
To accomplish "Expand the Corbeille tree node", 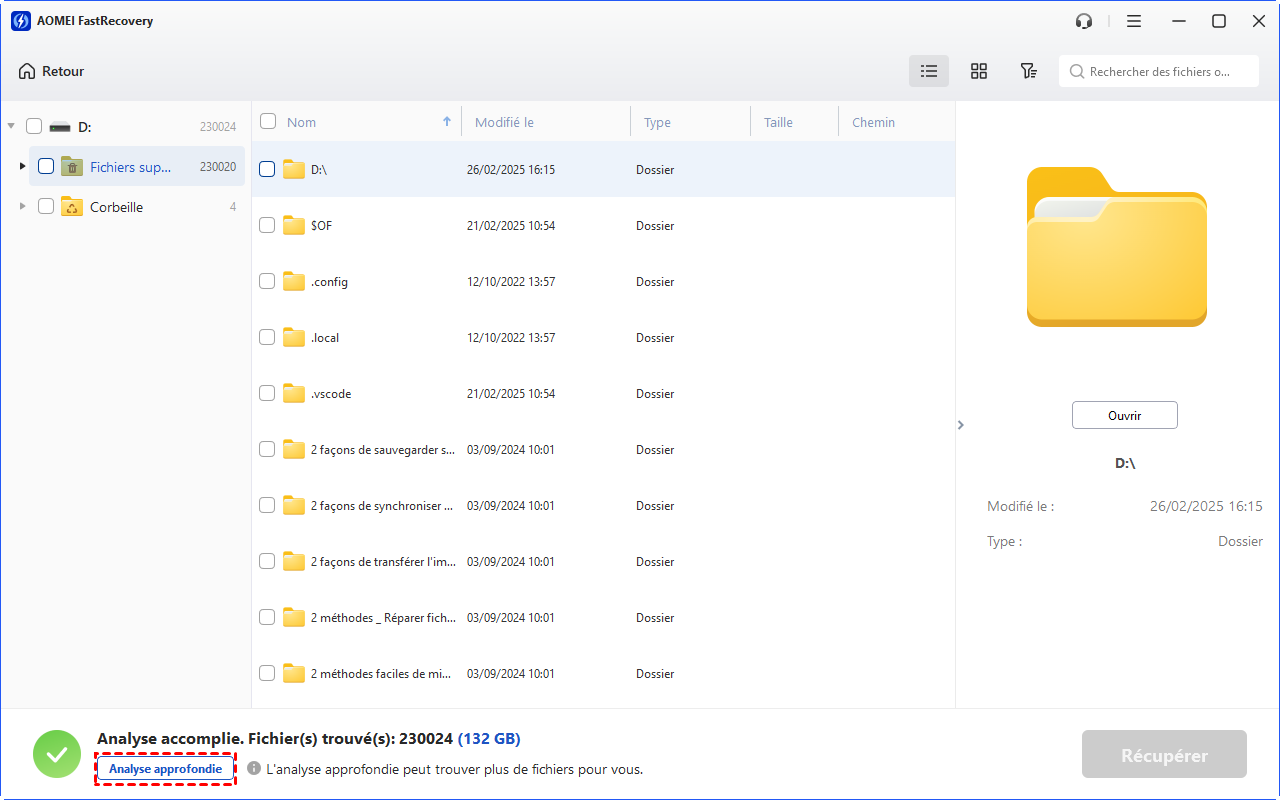I will (23, 207).
